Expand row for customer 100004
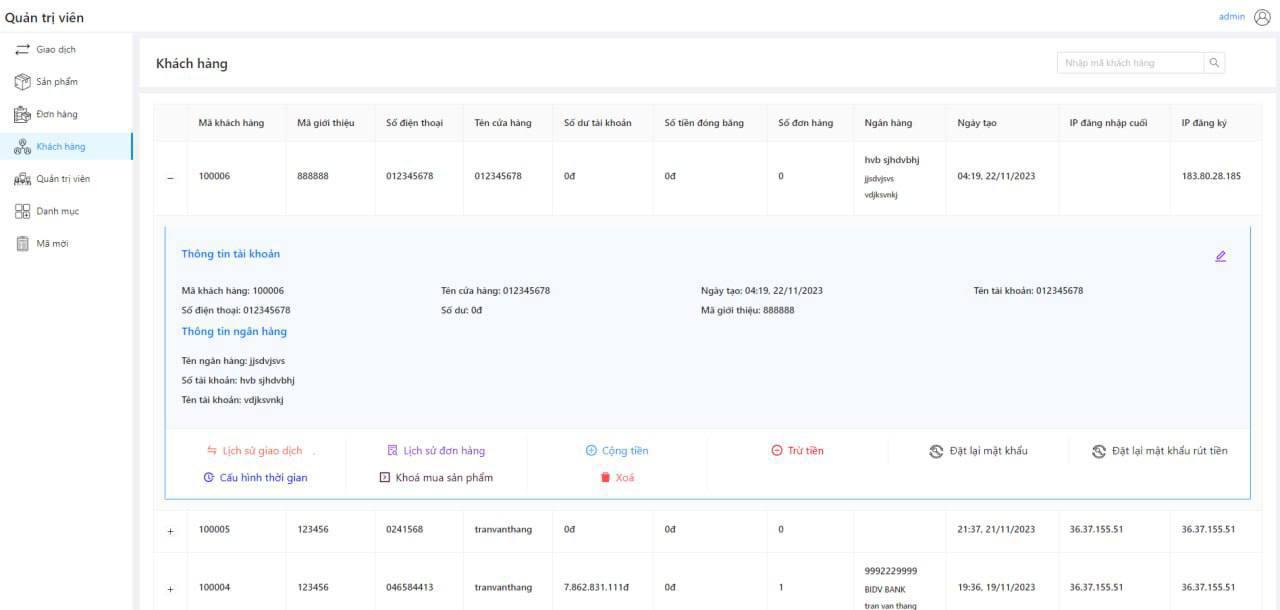Viewport: 1280px width, 610px height. [x=170, y=588]
